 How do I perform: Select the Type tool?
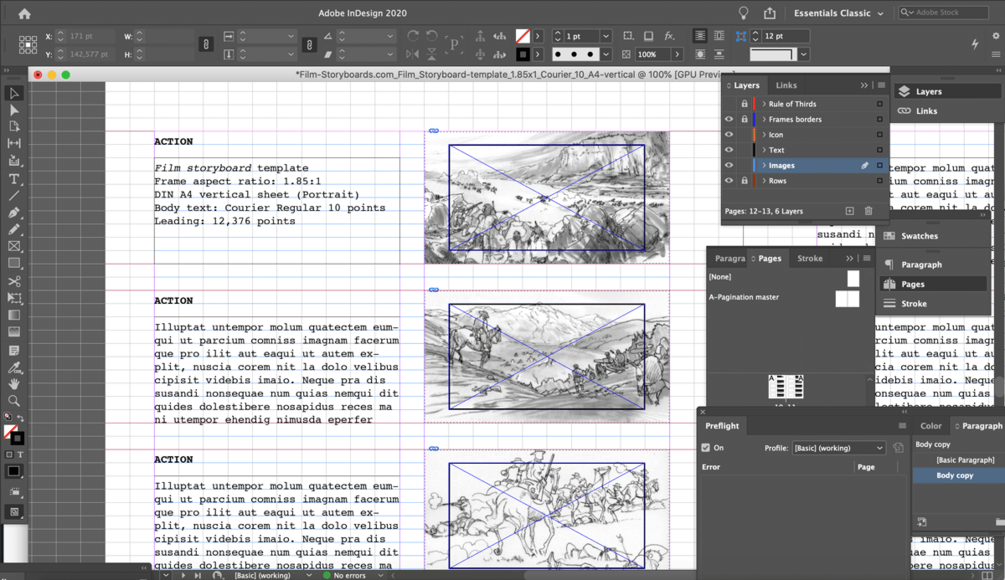(x=14, y=179)
